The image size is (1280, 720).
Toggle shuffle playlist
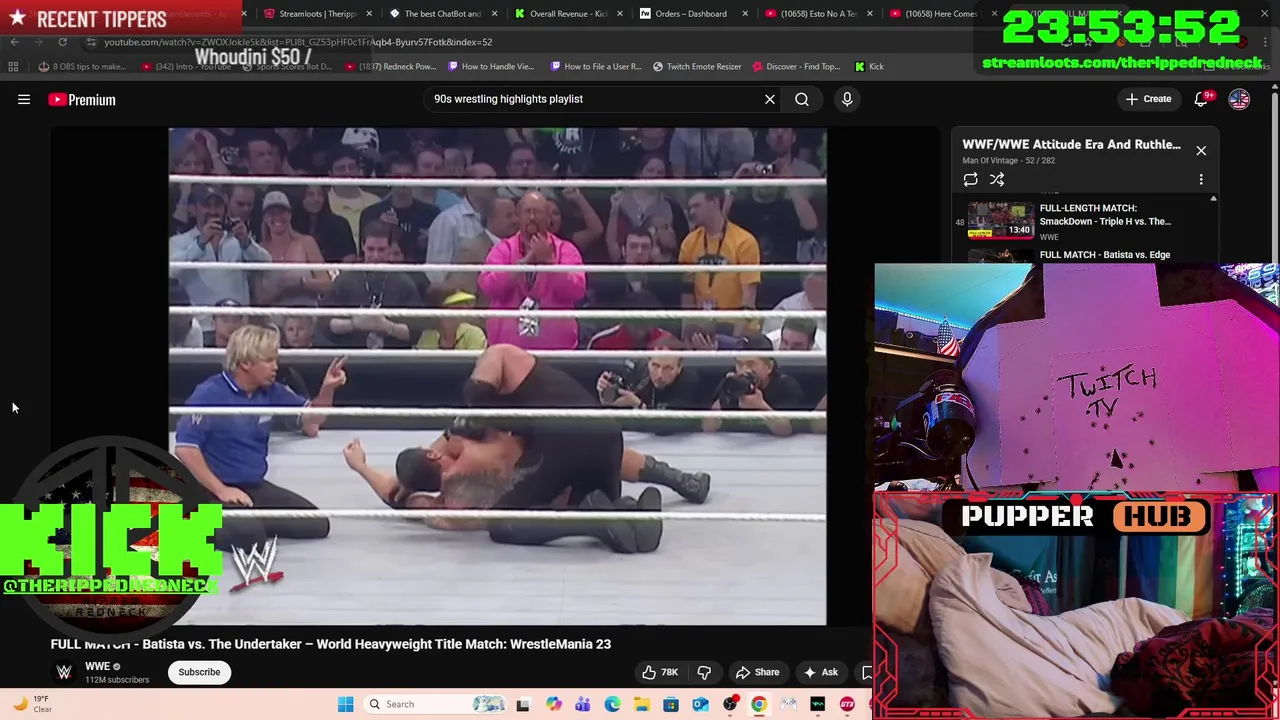[997, 180]
